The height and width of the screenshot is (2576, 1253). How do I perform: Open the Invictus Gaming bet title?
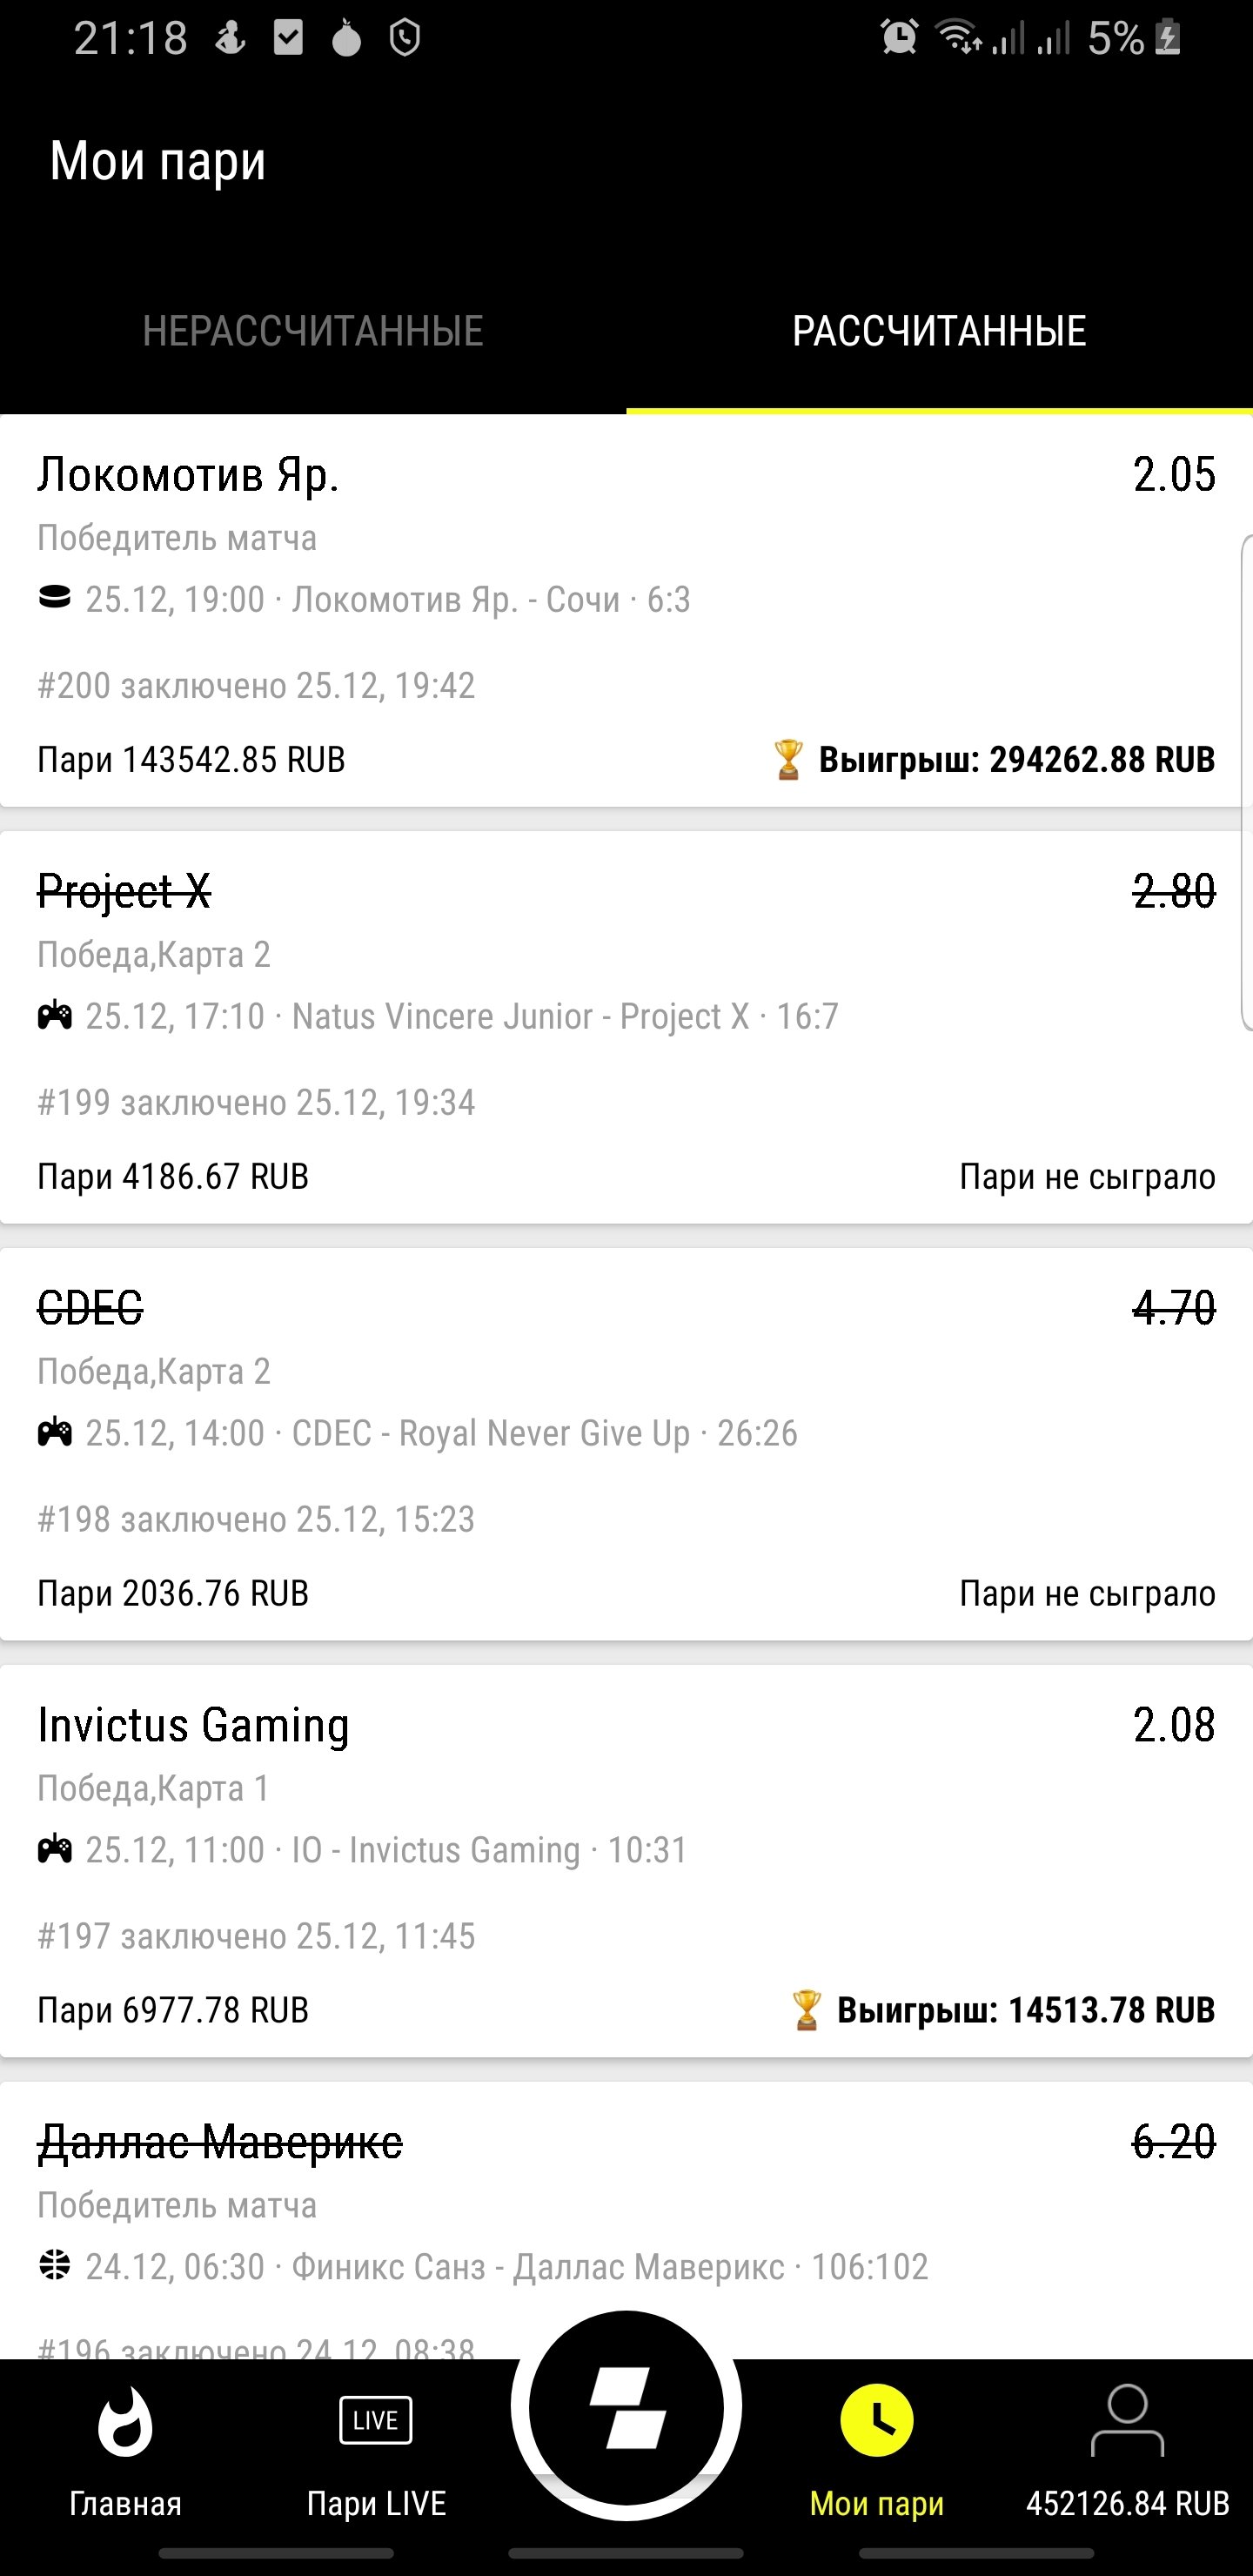tap(193, 1725)
